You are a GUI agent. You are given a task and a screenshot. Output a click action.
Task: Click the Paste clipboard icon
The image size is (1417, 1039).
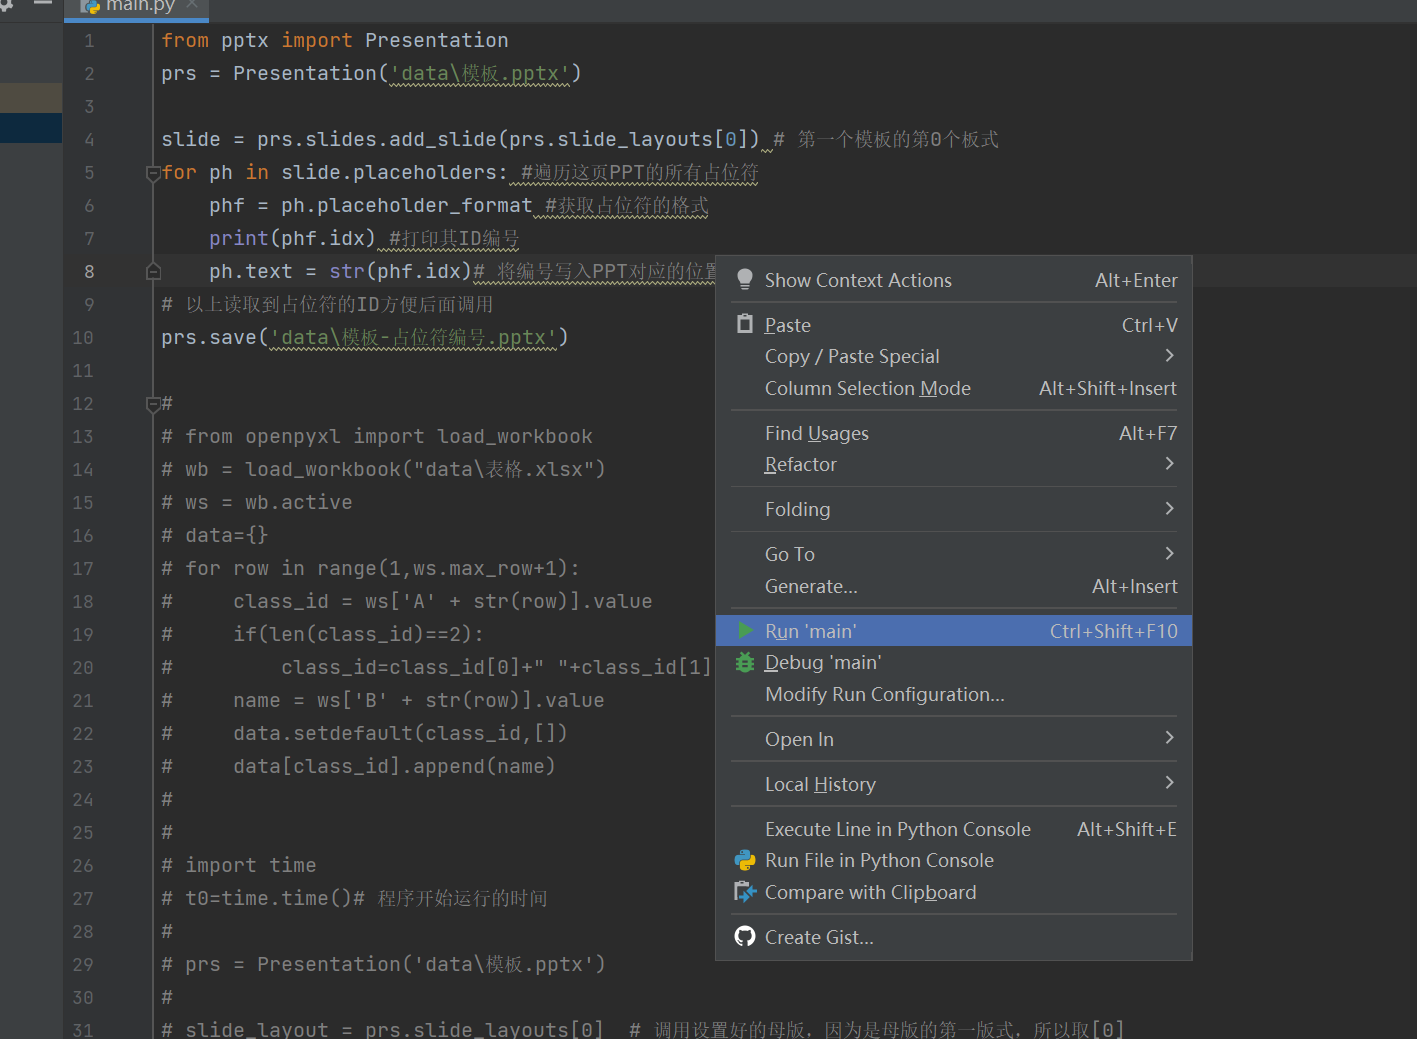point(745,324)
